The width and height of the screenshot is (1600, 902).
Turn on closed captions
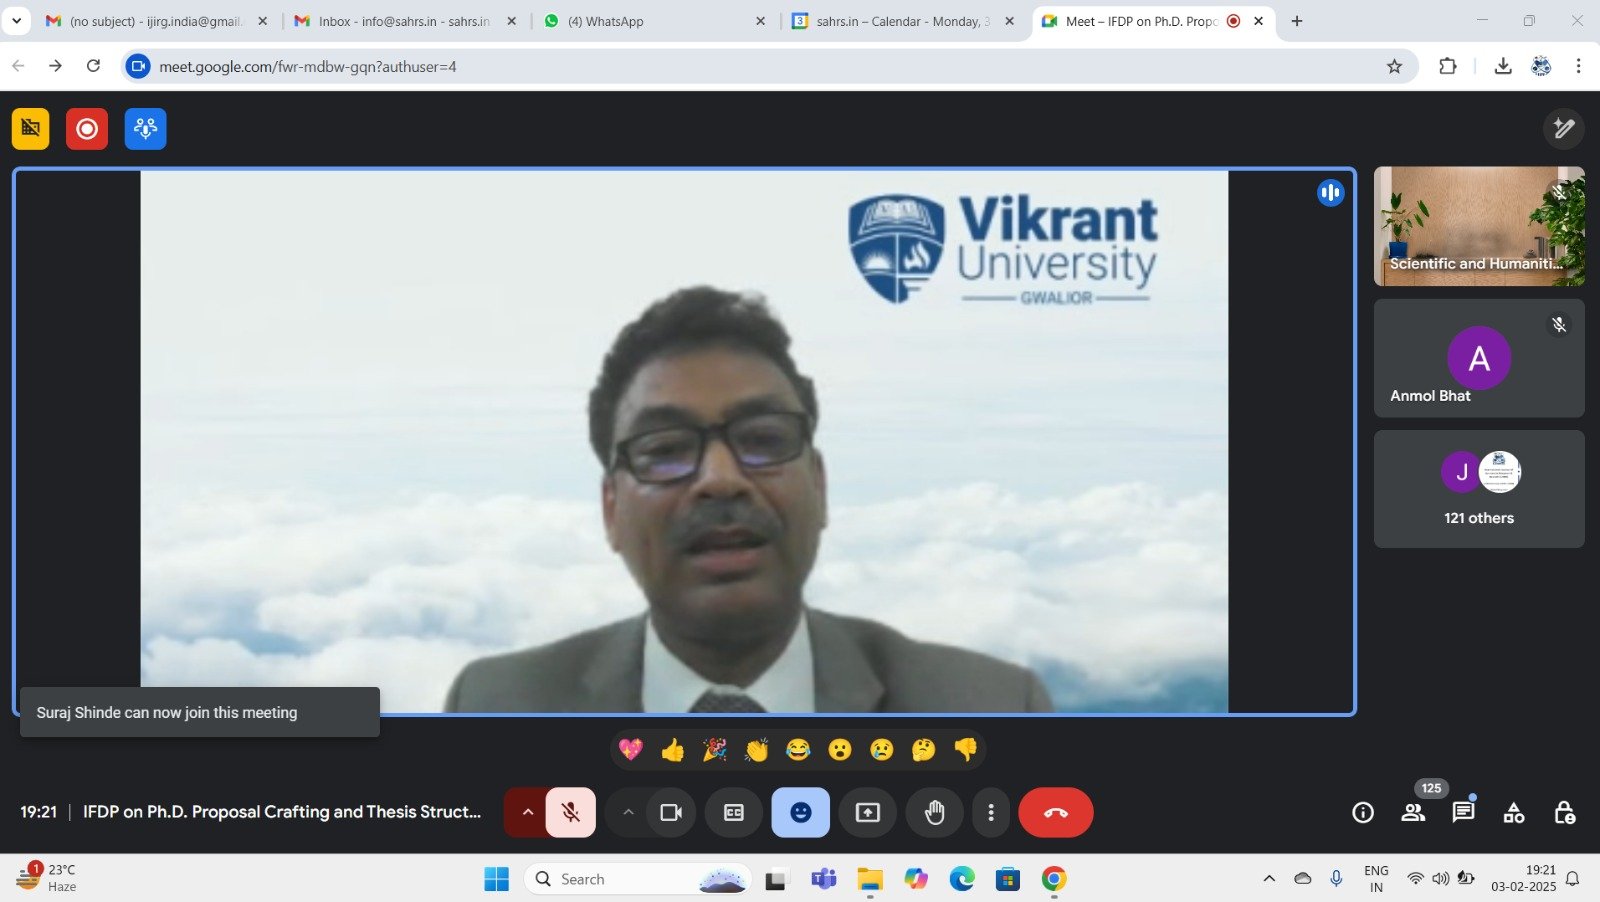734,813
